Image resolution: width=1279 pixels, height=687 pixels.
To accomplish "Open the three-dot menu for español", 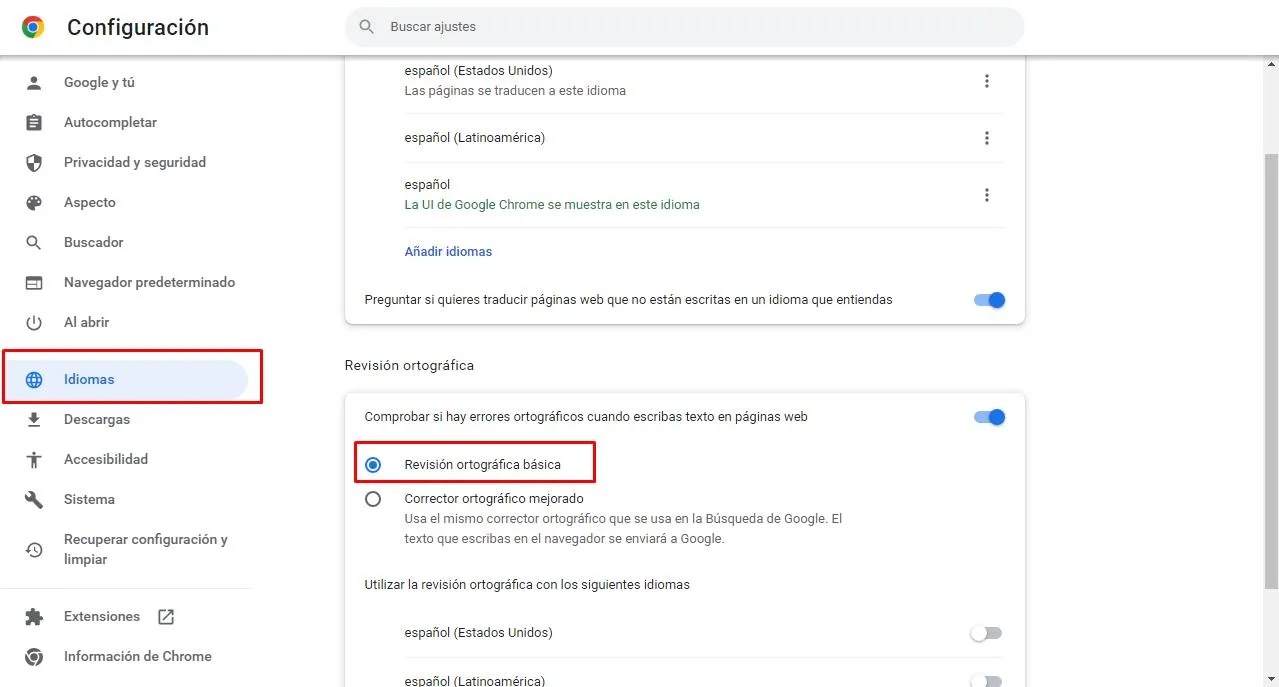I will click(987, 195).
